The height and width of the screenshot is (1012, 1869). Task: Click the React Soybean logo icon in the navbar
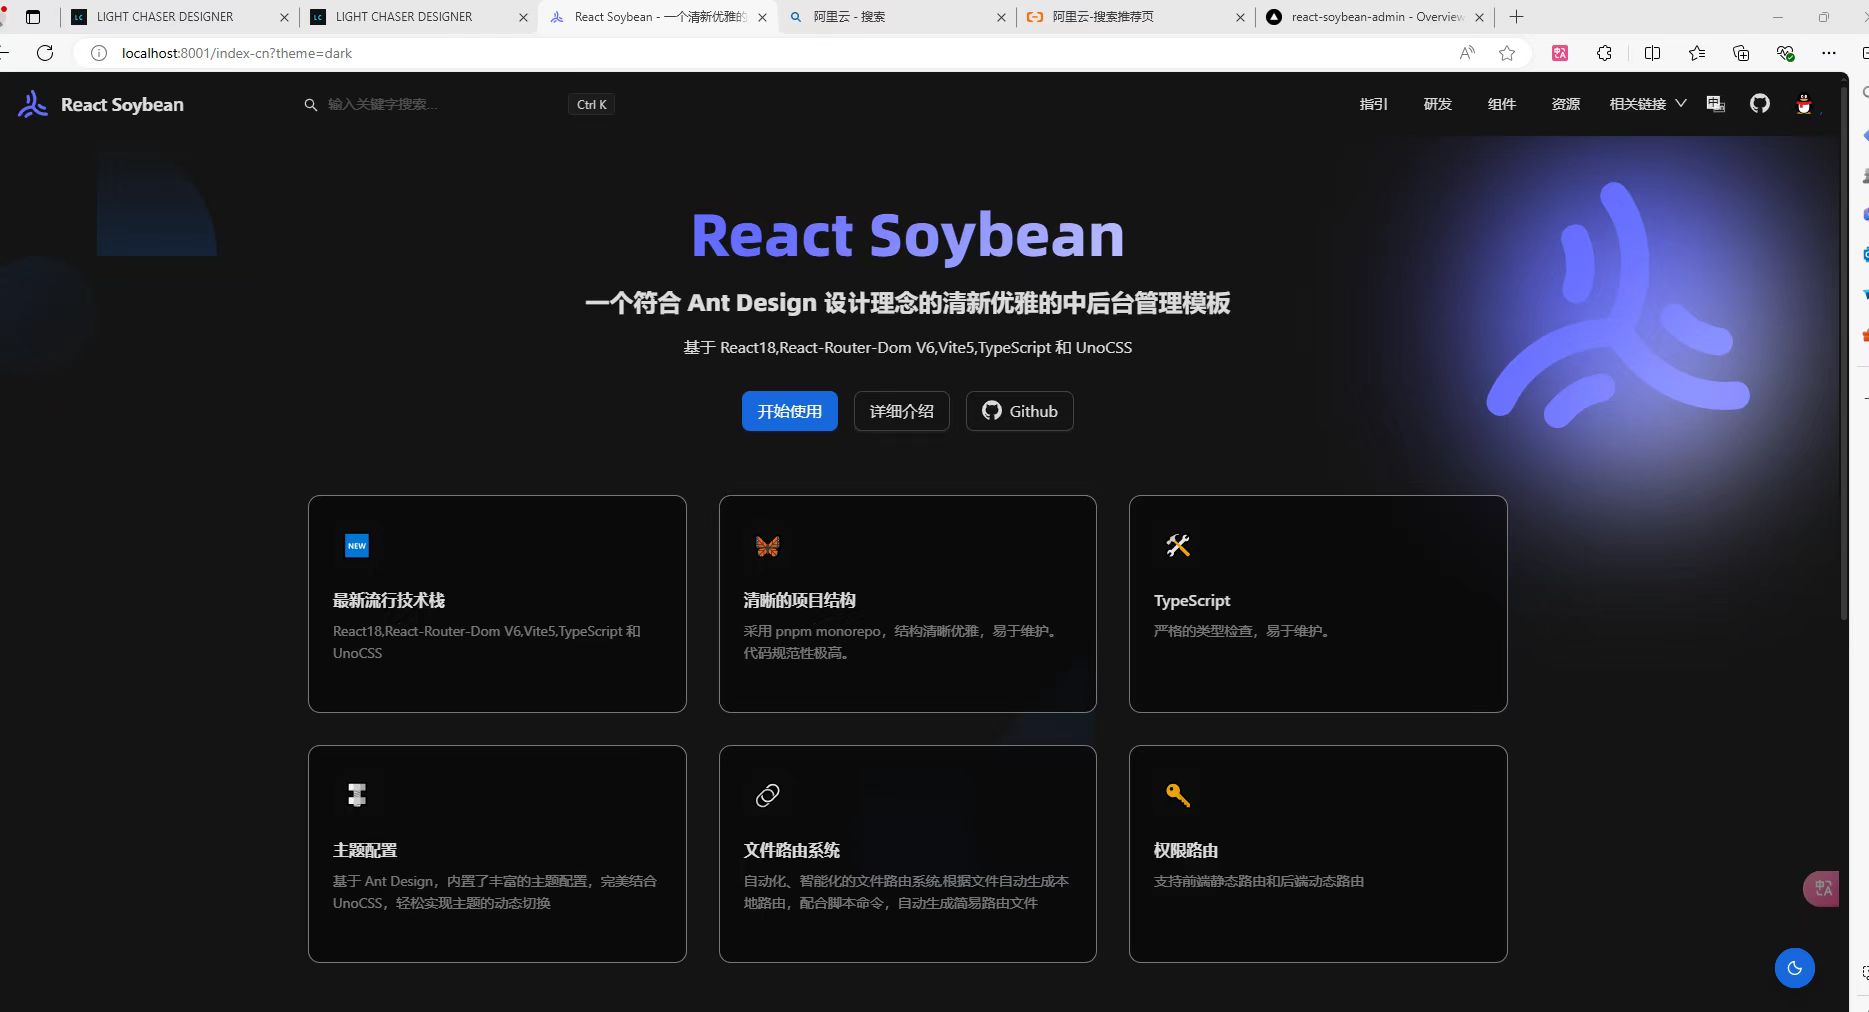pos(33,104)
